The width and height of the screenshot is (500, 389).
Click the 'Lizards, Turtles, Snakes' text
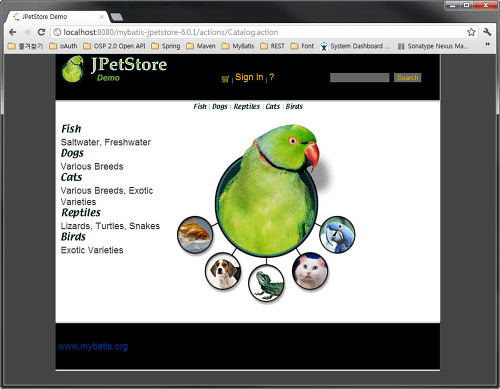click(110, 226)
